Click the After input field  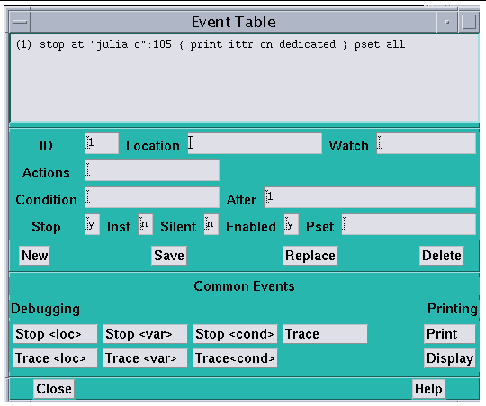pyautogui.click(x=370, y=197)
